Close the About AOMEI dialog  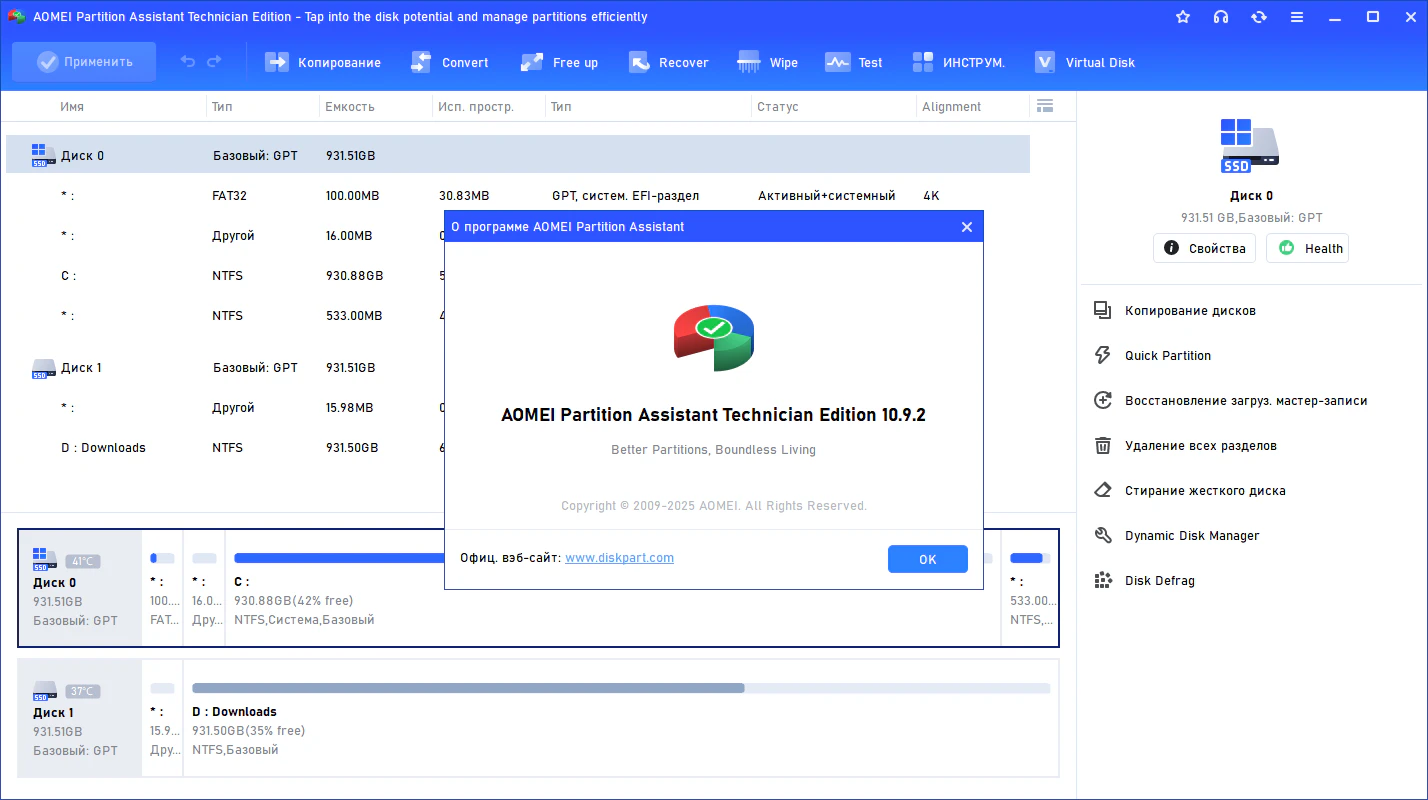point(966,227)
